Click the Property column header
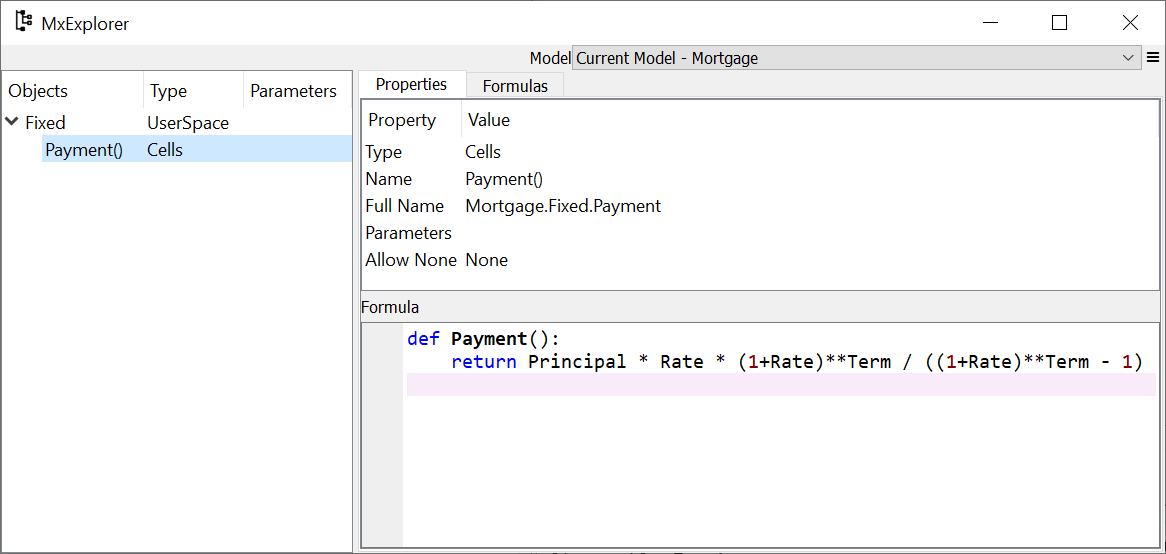Viewport: 1166px width, 554px height. (411, 119)
